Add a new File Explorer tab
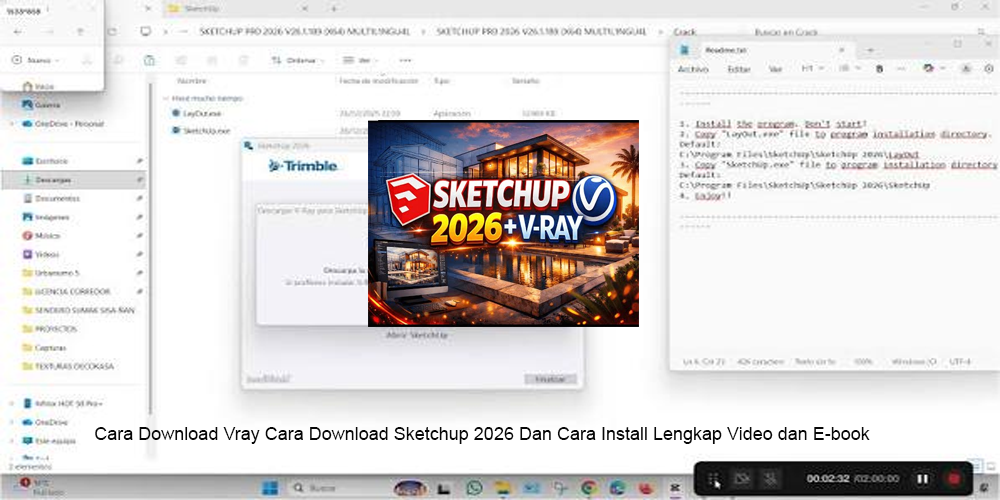This screenshot has width=1000, height=500. click(x=333, y=8)
